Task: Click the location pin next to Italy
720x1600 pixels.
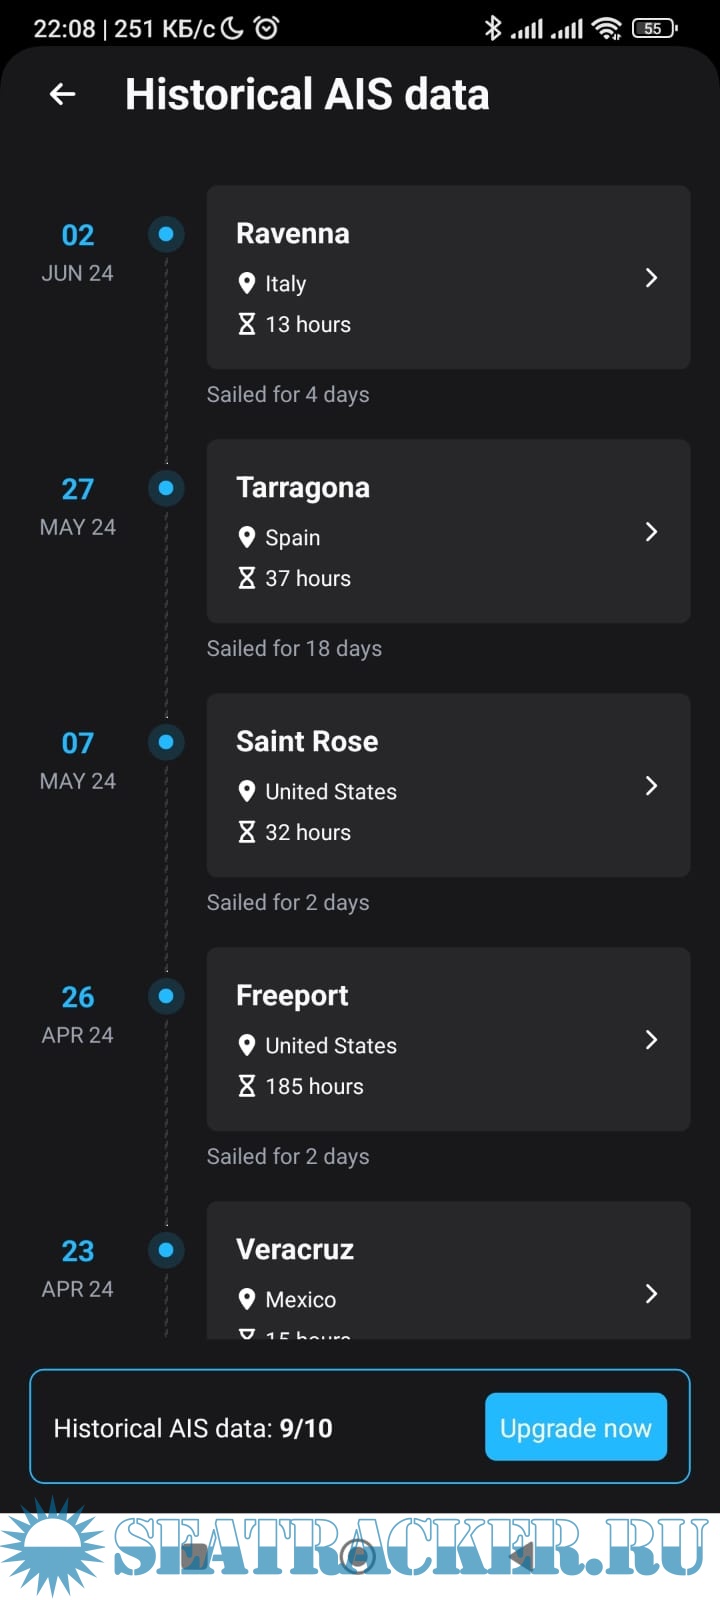Action: [247, 284]
